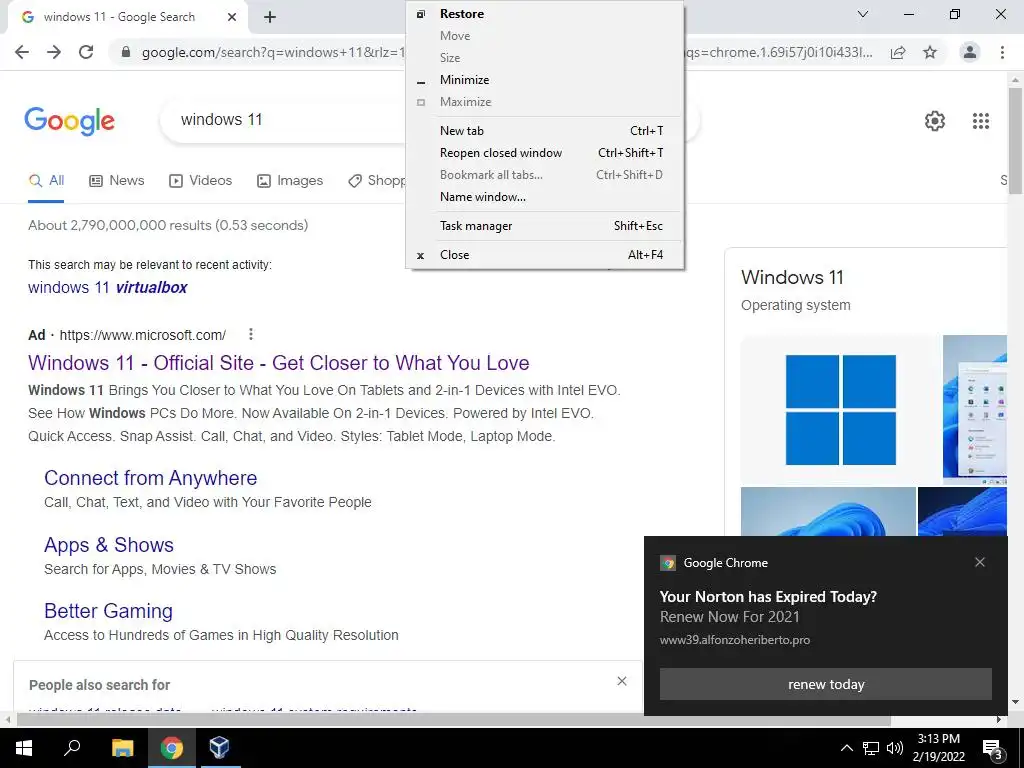Choose Close Alt+F4 in context menu
Image resolution: width=1024 pixels, height=768 pixels.
pyautogui.click(x=545, y=255)
